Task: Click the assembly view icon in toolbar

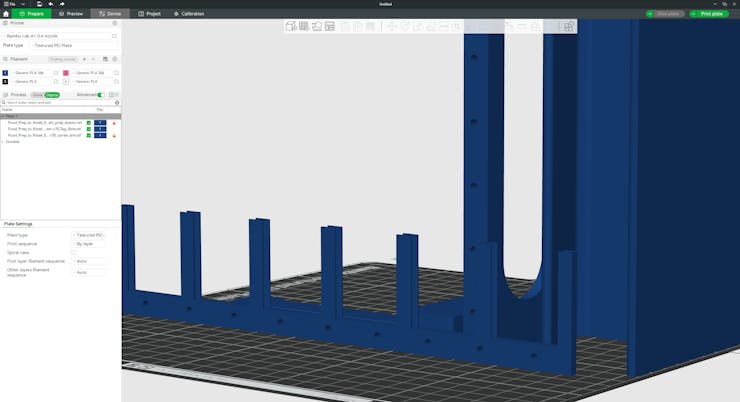Action: (x=569, y=26)
